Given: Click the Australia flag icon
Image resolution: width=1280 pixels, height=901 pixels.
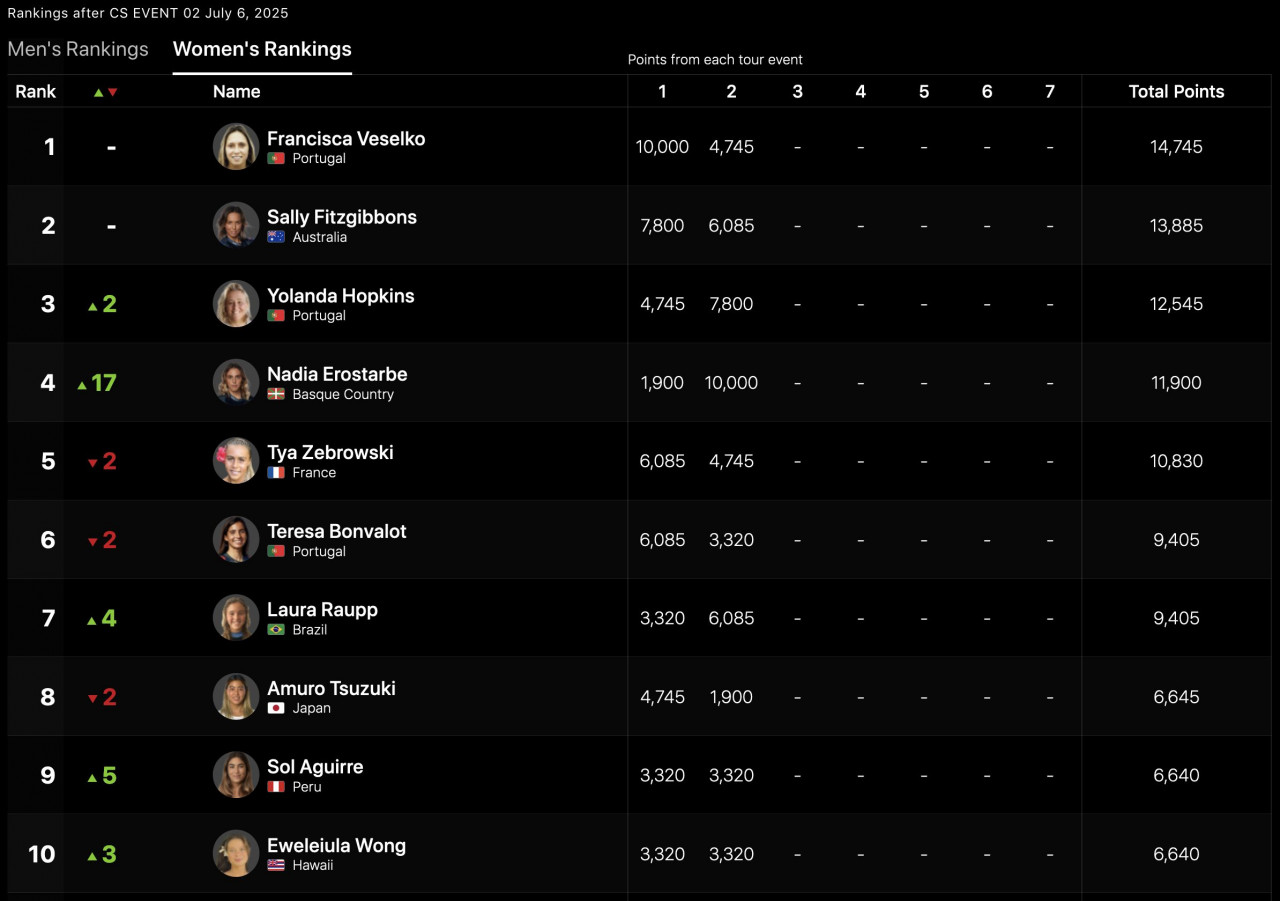Looking at the screenshot, I should (276, 237).
